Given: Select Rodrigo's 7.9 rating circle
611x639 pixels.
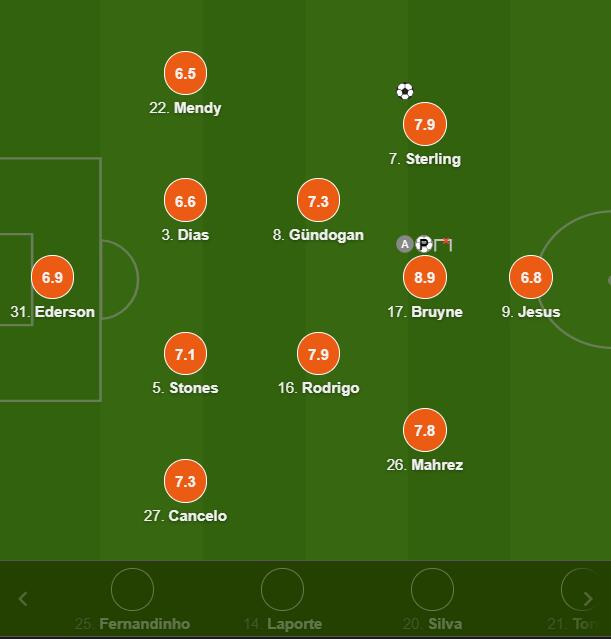Looking at the screenshot, I should coord(318,353).
